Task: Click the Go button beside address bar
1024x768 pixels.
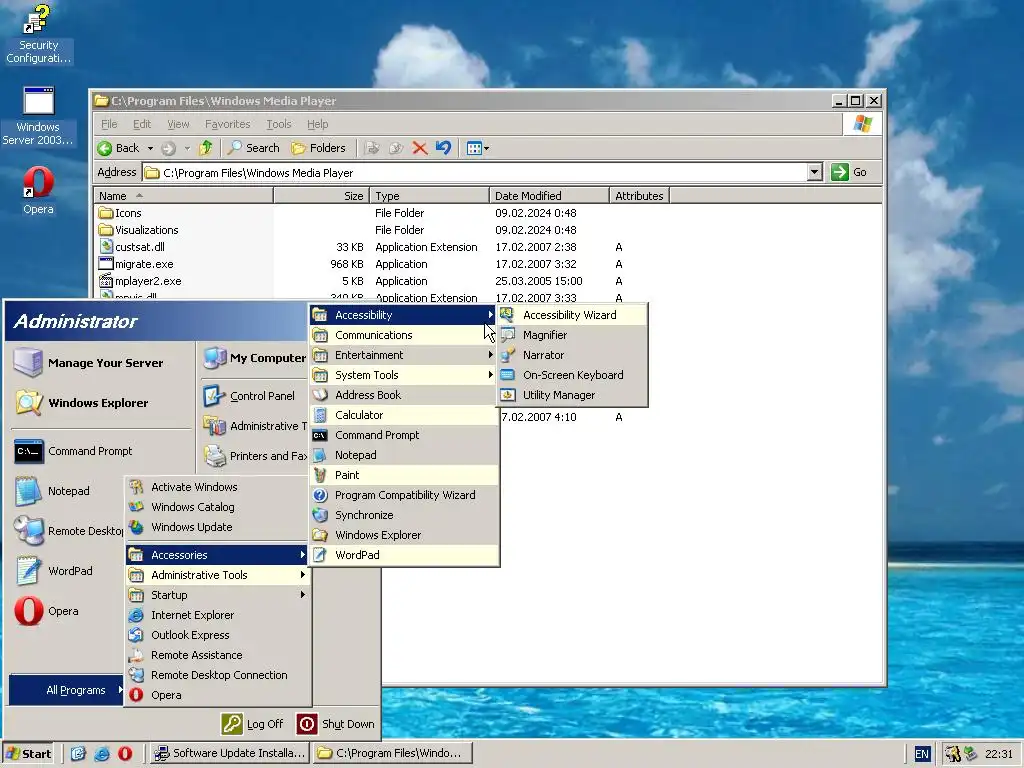Action: click(850, 172)
